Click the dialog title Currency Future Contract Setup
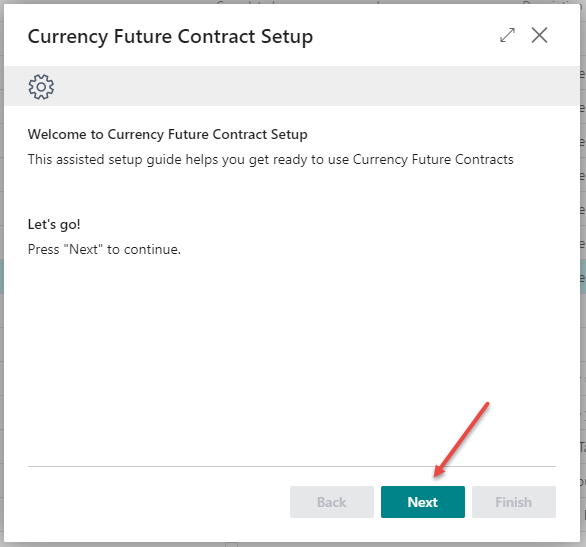This screenshot has width=586, height=547. pyautogui.click(x=170, y=37)
